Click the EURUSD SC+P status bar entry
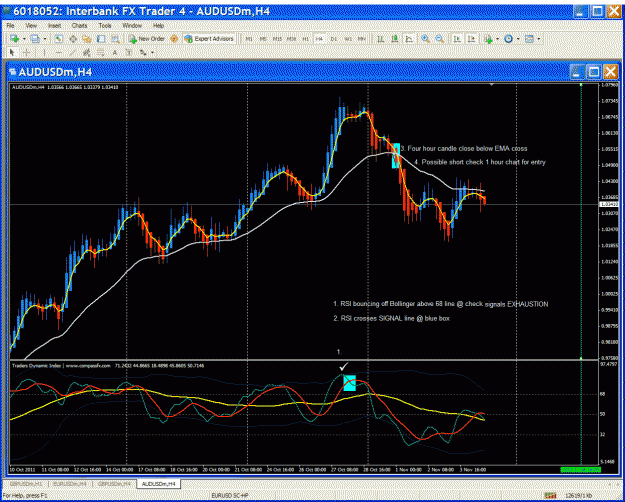Image resolution: width=625 pixels, height=502 pixels. point(230,495)
